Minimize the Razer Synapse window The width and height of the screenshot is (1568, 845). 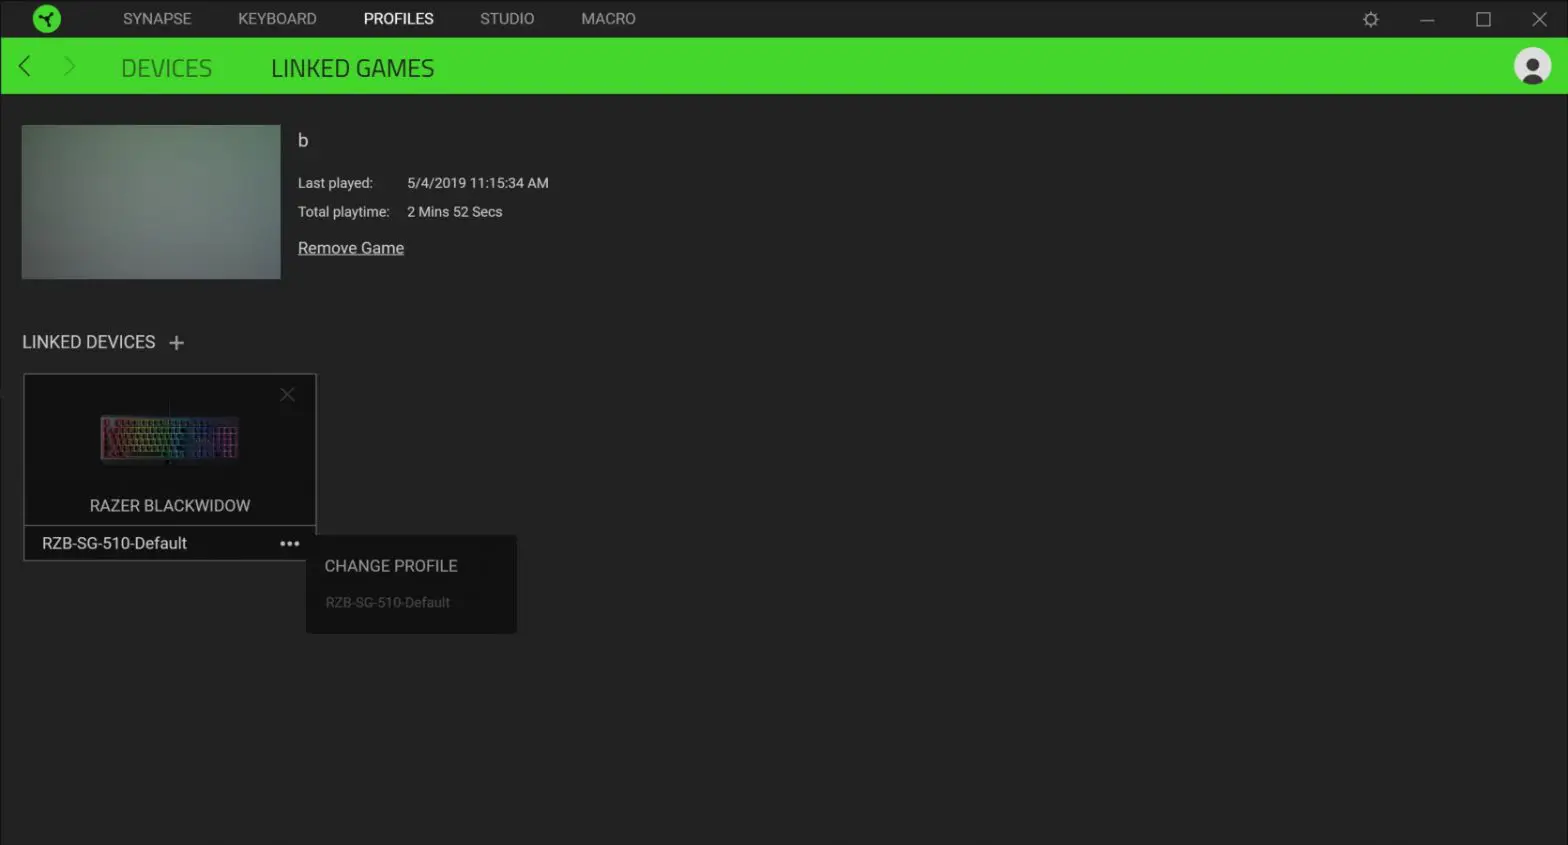[1427, 19]
